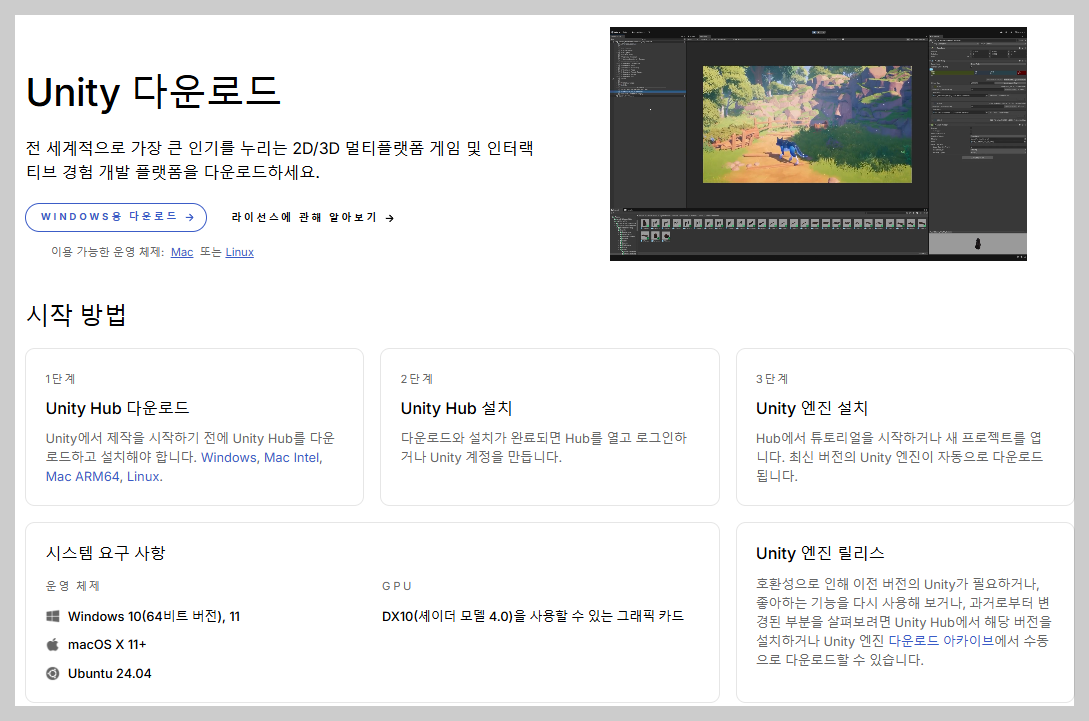Screen dimensions: 1089x721
Task: Open Mac Intel link in step 1 card
Action: click(292, 458)
